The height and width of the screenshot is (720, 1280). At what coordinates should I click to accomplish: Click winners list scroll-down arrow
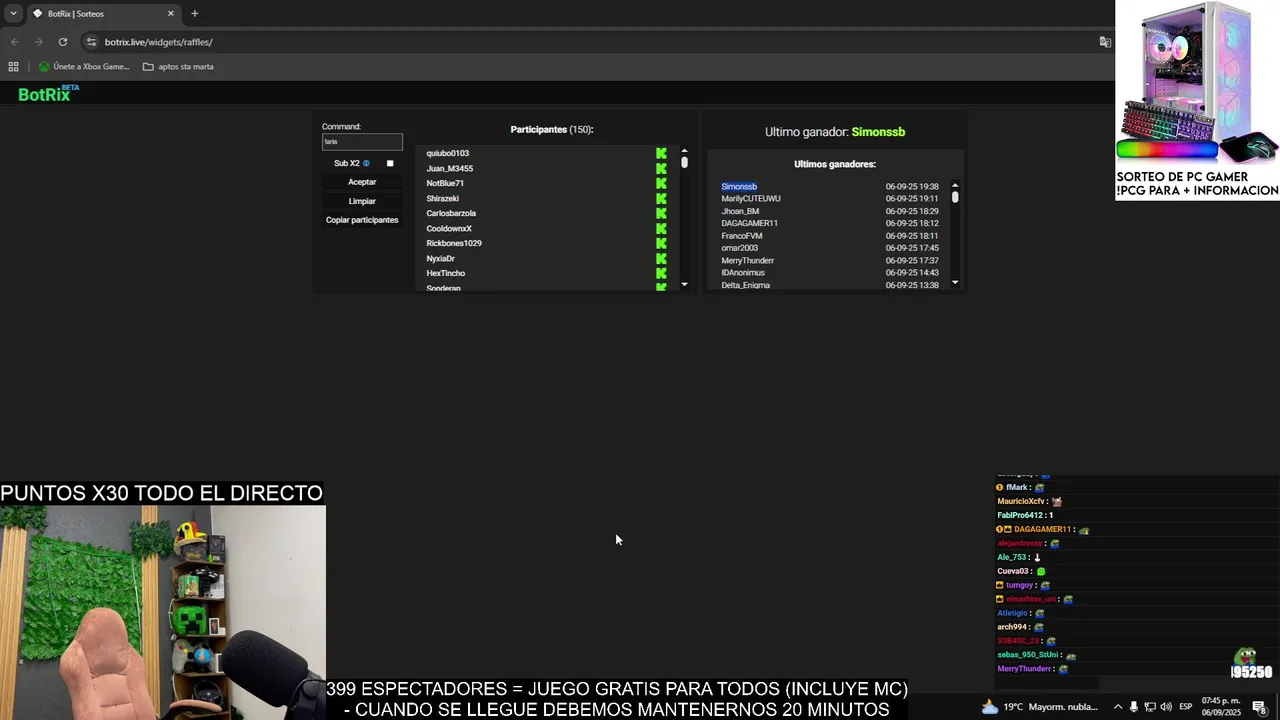955,283
